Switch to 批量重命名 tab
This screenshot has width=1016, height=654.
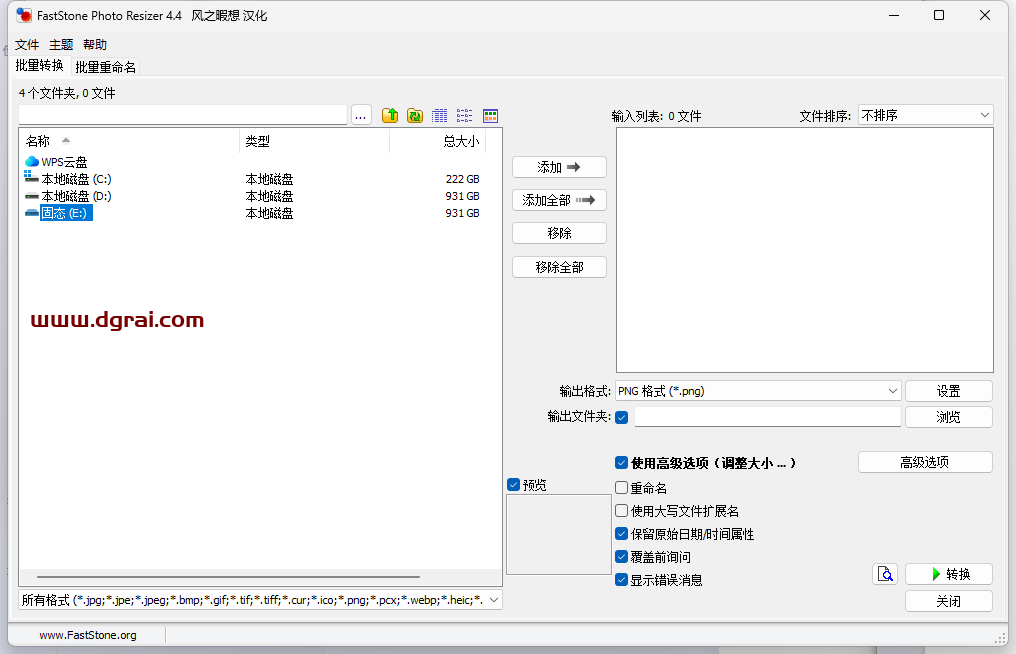point(105,67)
